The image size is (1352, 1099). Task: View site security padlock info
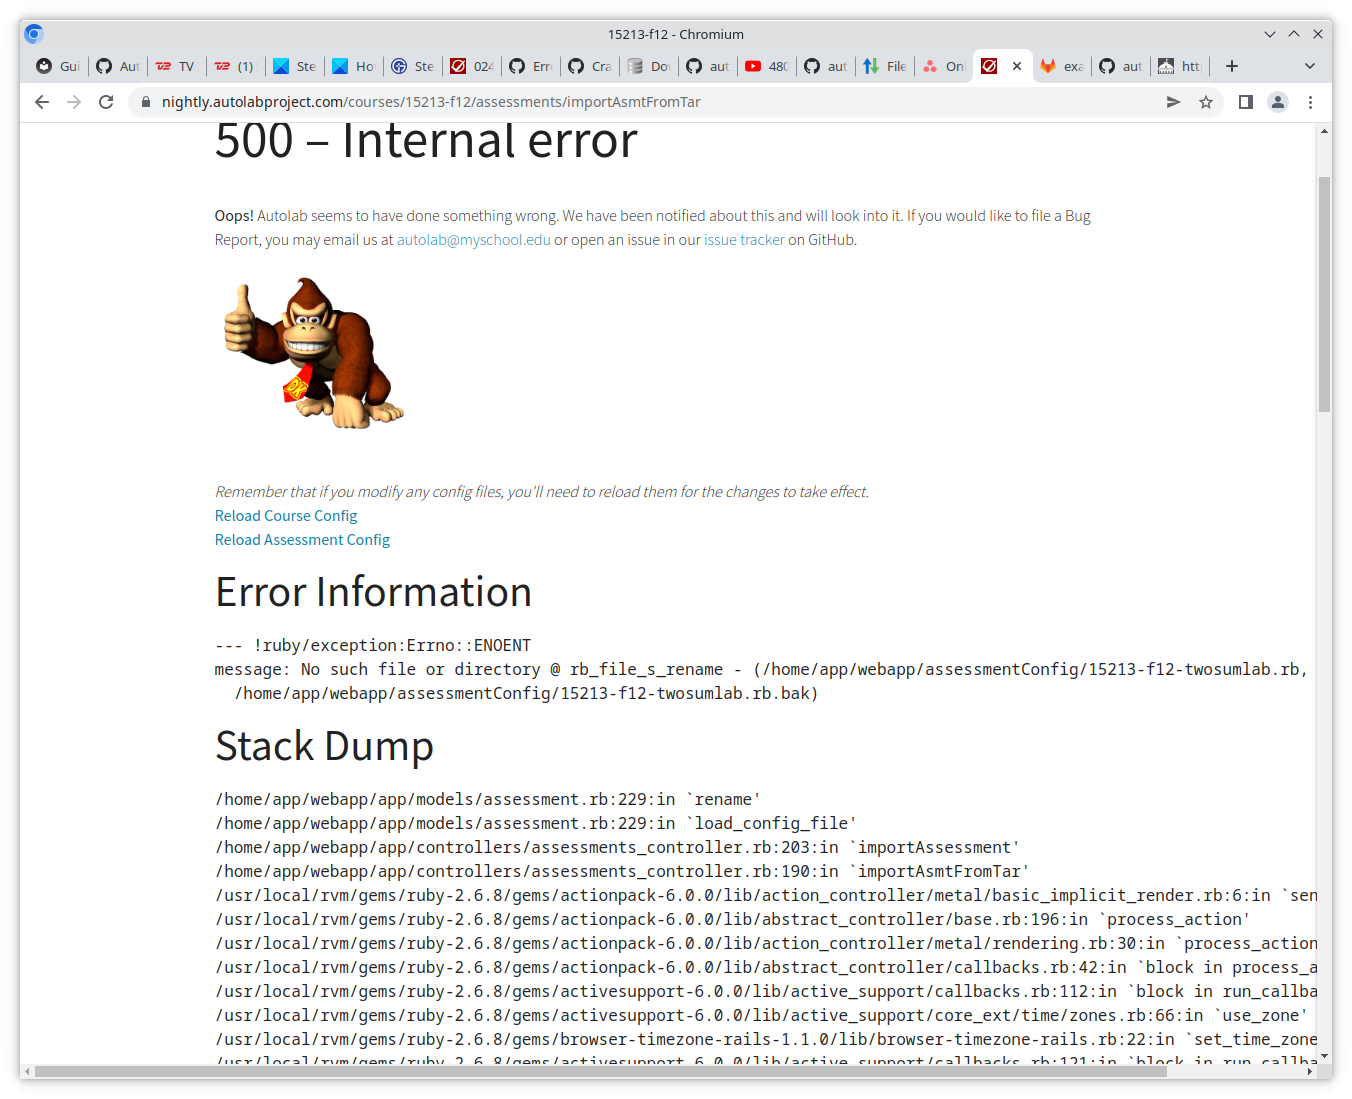(146, 102)
